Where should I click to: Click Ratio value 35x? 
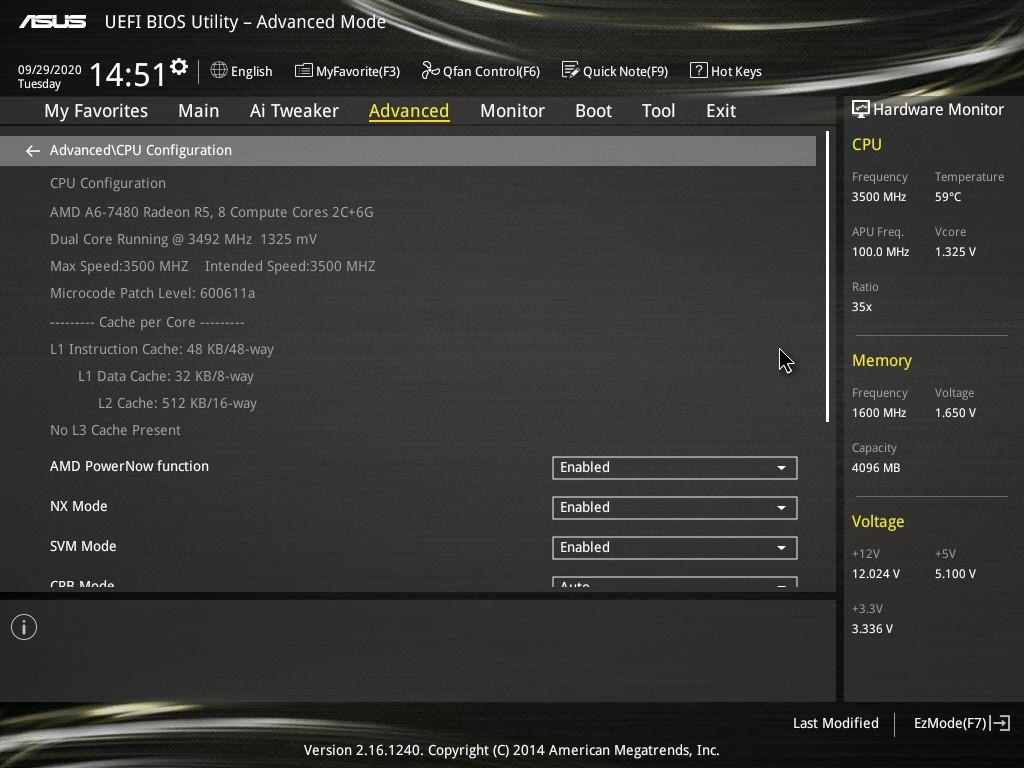point(861,307)
